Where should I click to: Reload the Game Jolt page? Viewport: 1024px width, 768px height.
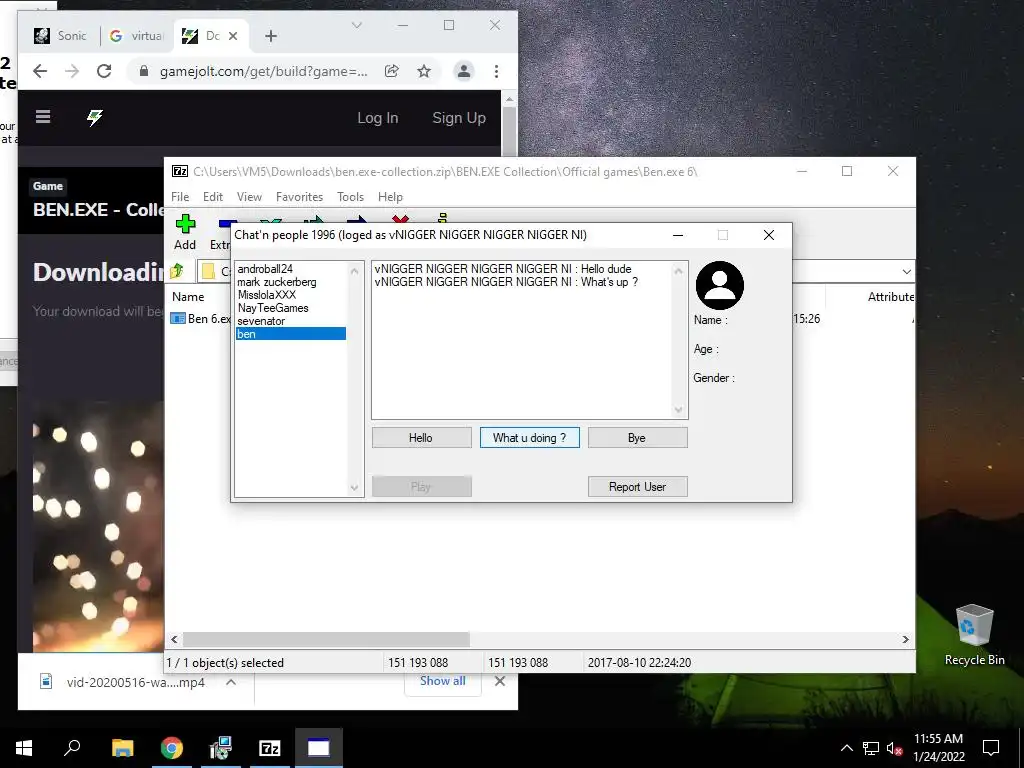104,71
